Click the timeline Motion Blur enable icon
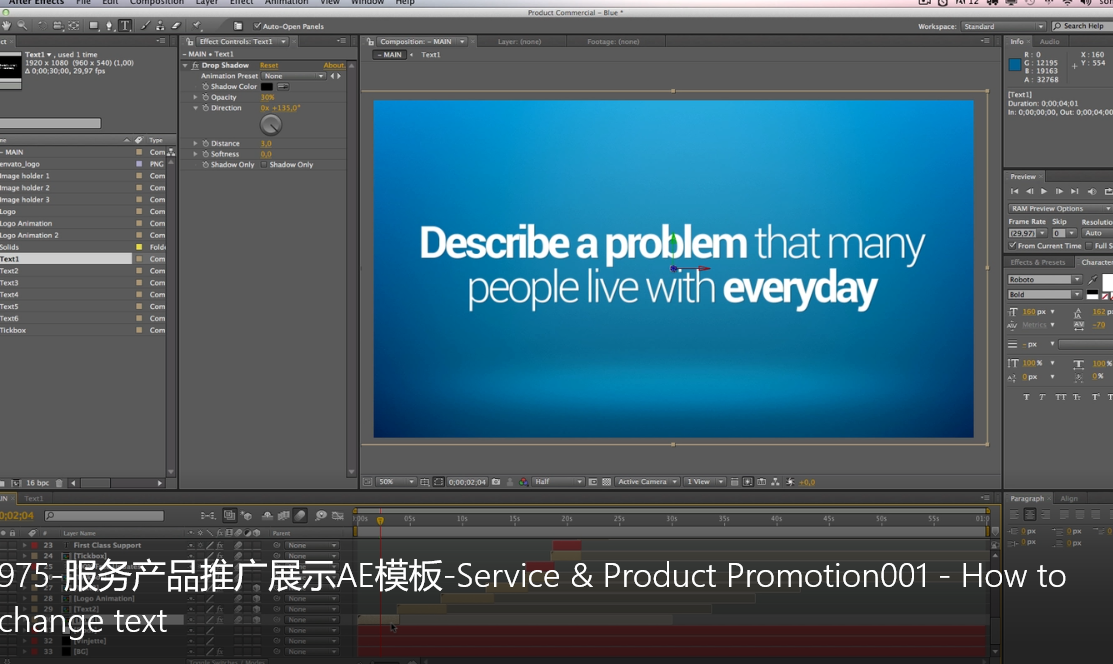The width and height of the screenshot is (1113, 664). pos(300,516)
